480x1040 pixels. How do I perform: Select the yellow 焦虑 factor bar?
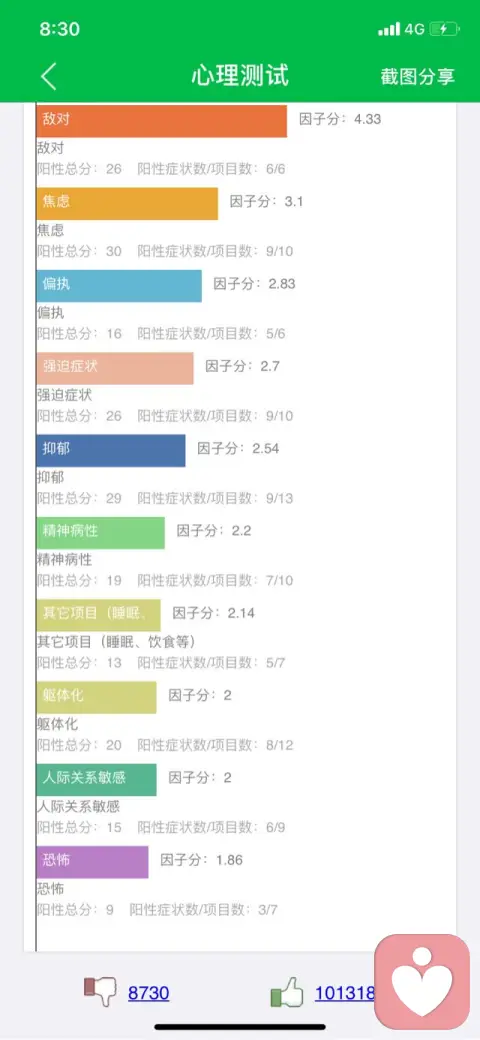pyautogui.click(x=127, y=203)
